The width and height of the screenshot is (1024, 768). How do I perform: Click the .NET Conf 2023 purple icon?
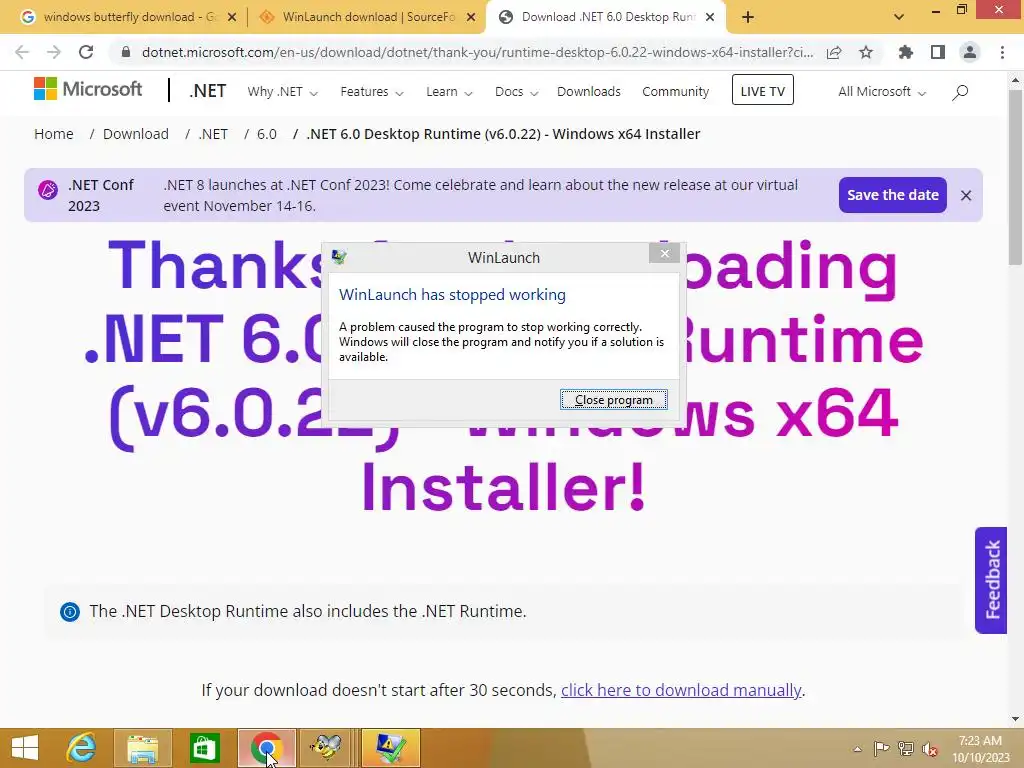click(x=48, y=190)
